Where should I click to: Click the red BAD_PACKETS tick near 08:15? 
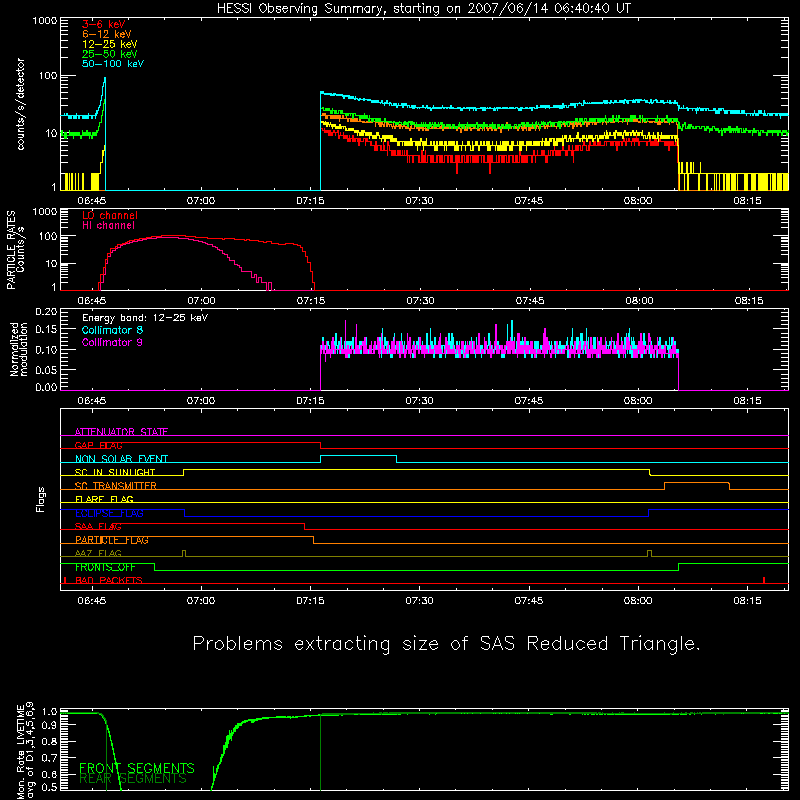pos(764,580)
